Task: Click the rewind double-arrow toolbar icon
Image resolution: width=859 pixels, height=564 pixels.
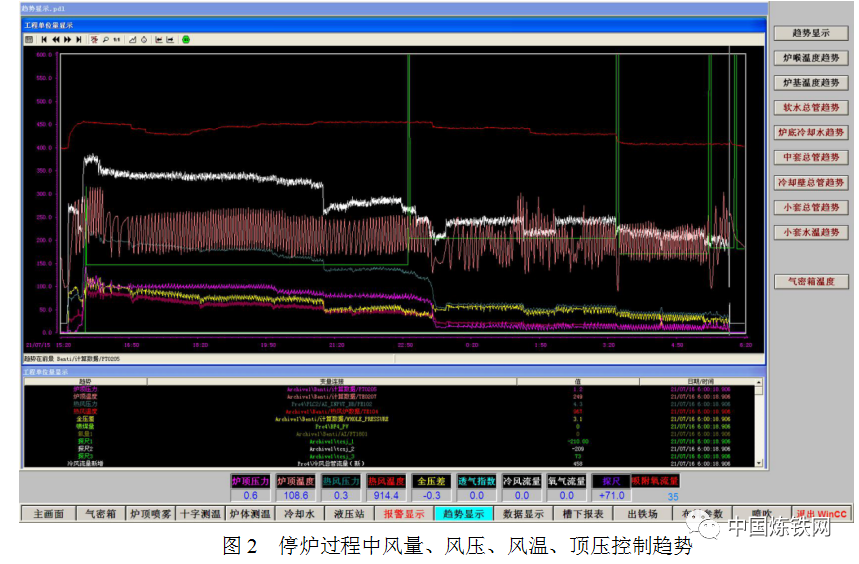Action: pyautogui.click(x=55, y=39)
